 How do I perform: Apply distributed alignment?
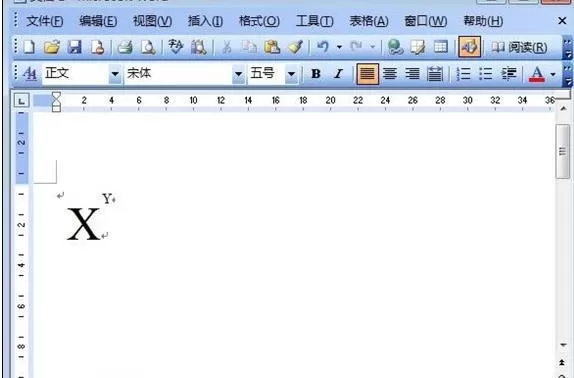pyautogui.click(x=435, y=74)
